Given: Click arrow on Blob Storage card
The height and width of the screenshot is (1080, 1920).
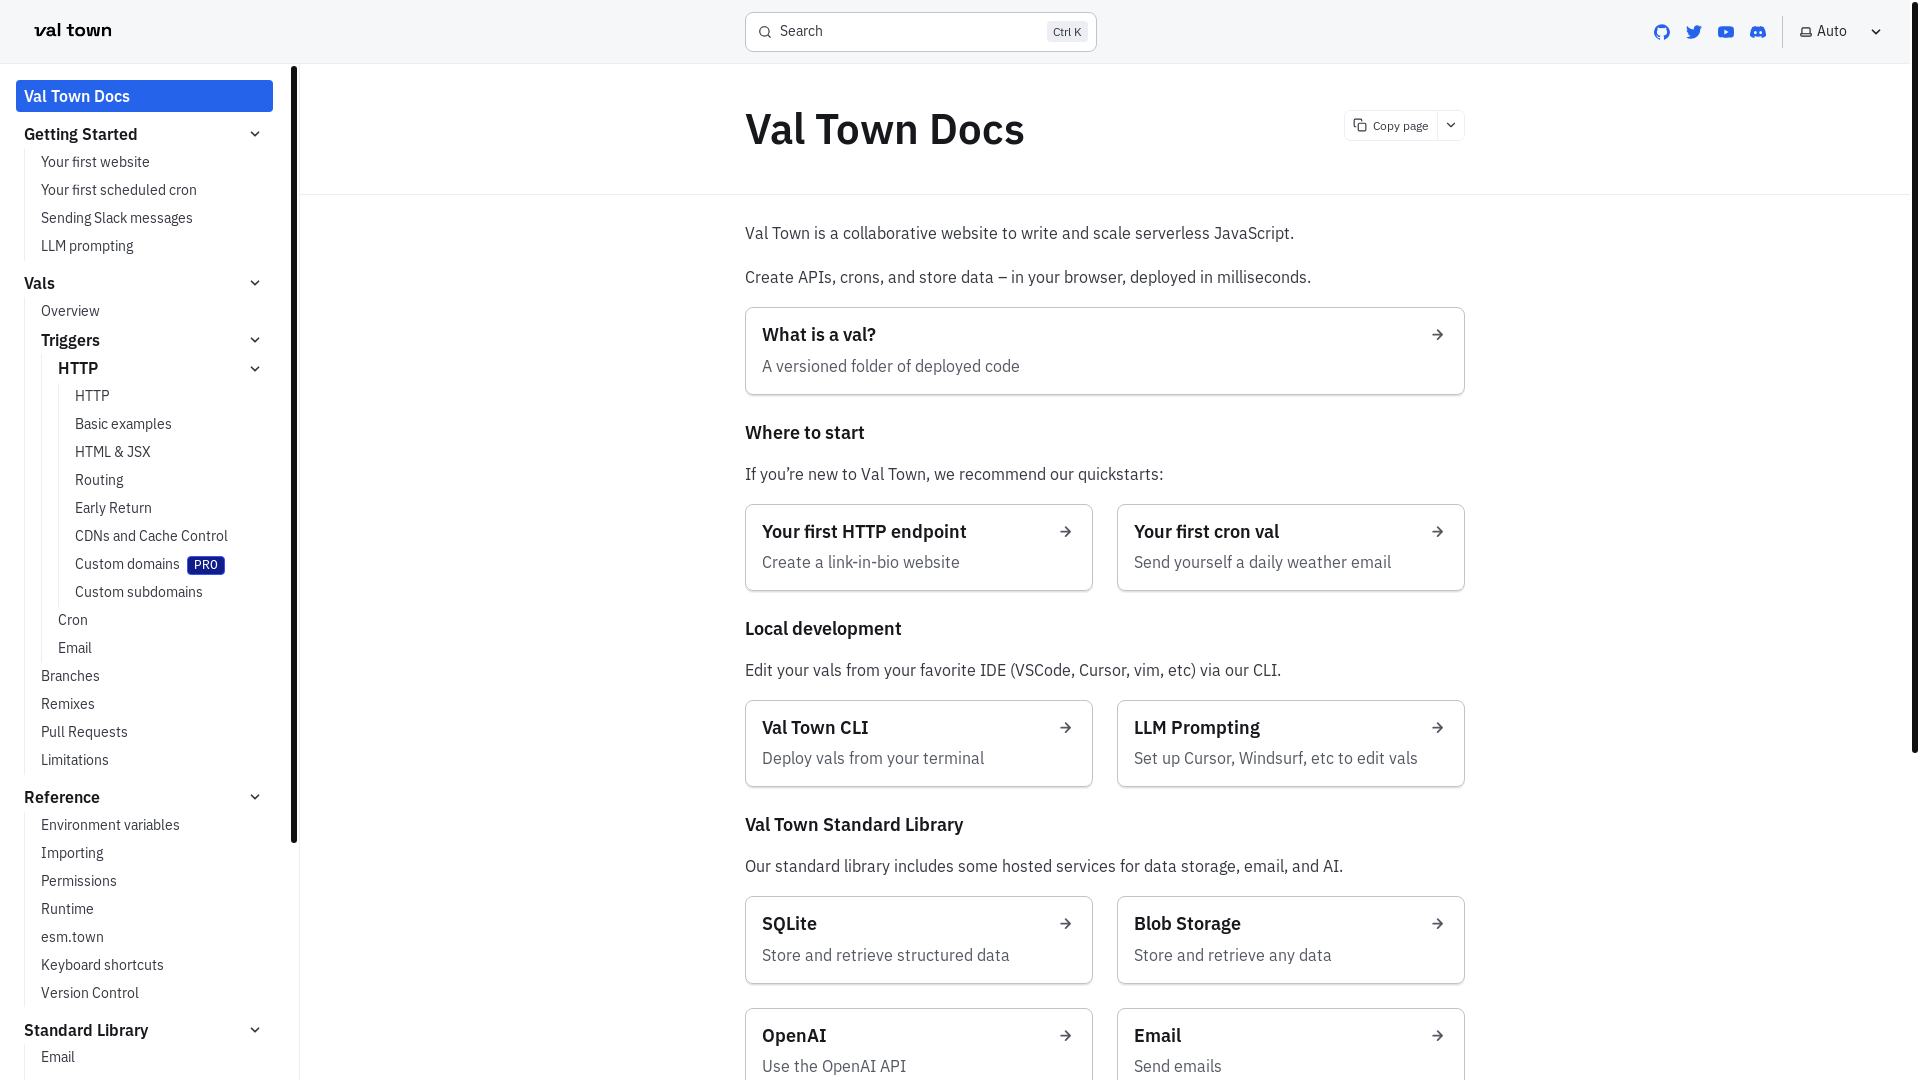Looking at the screenshot, I should click(x=1437, y=924).
